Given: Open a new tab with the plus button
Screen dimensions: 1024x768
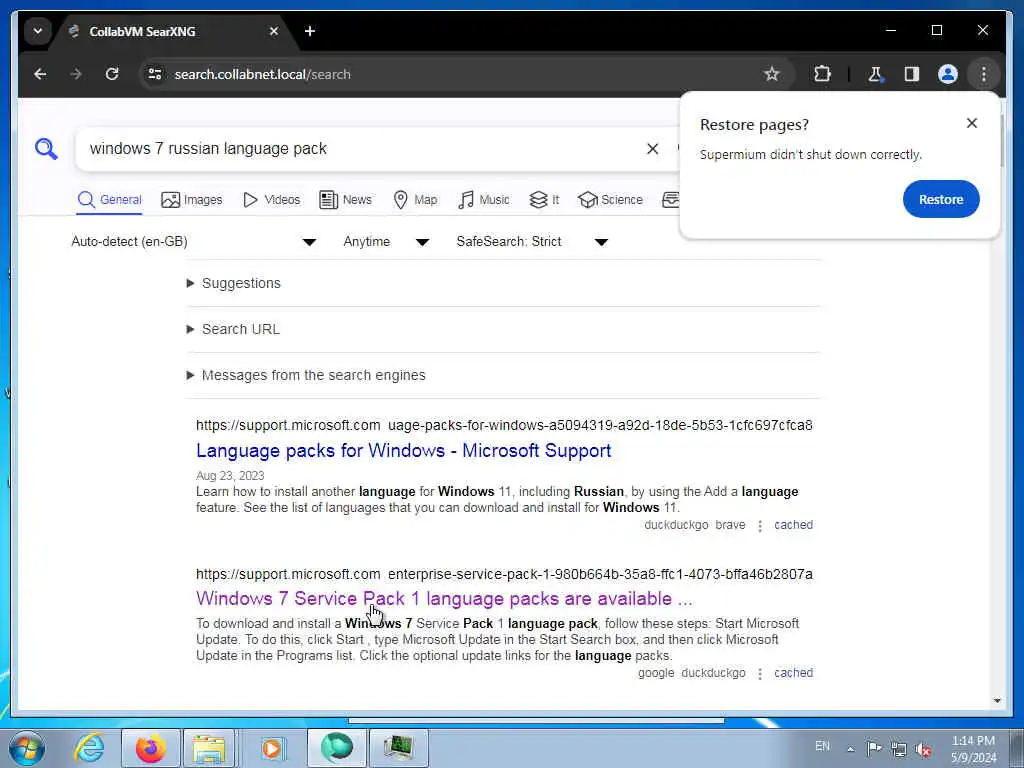Looking at the screenshot, I should (x=310, y=31).
